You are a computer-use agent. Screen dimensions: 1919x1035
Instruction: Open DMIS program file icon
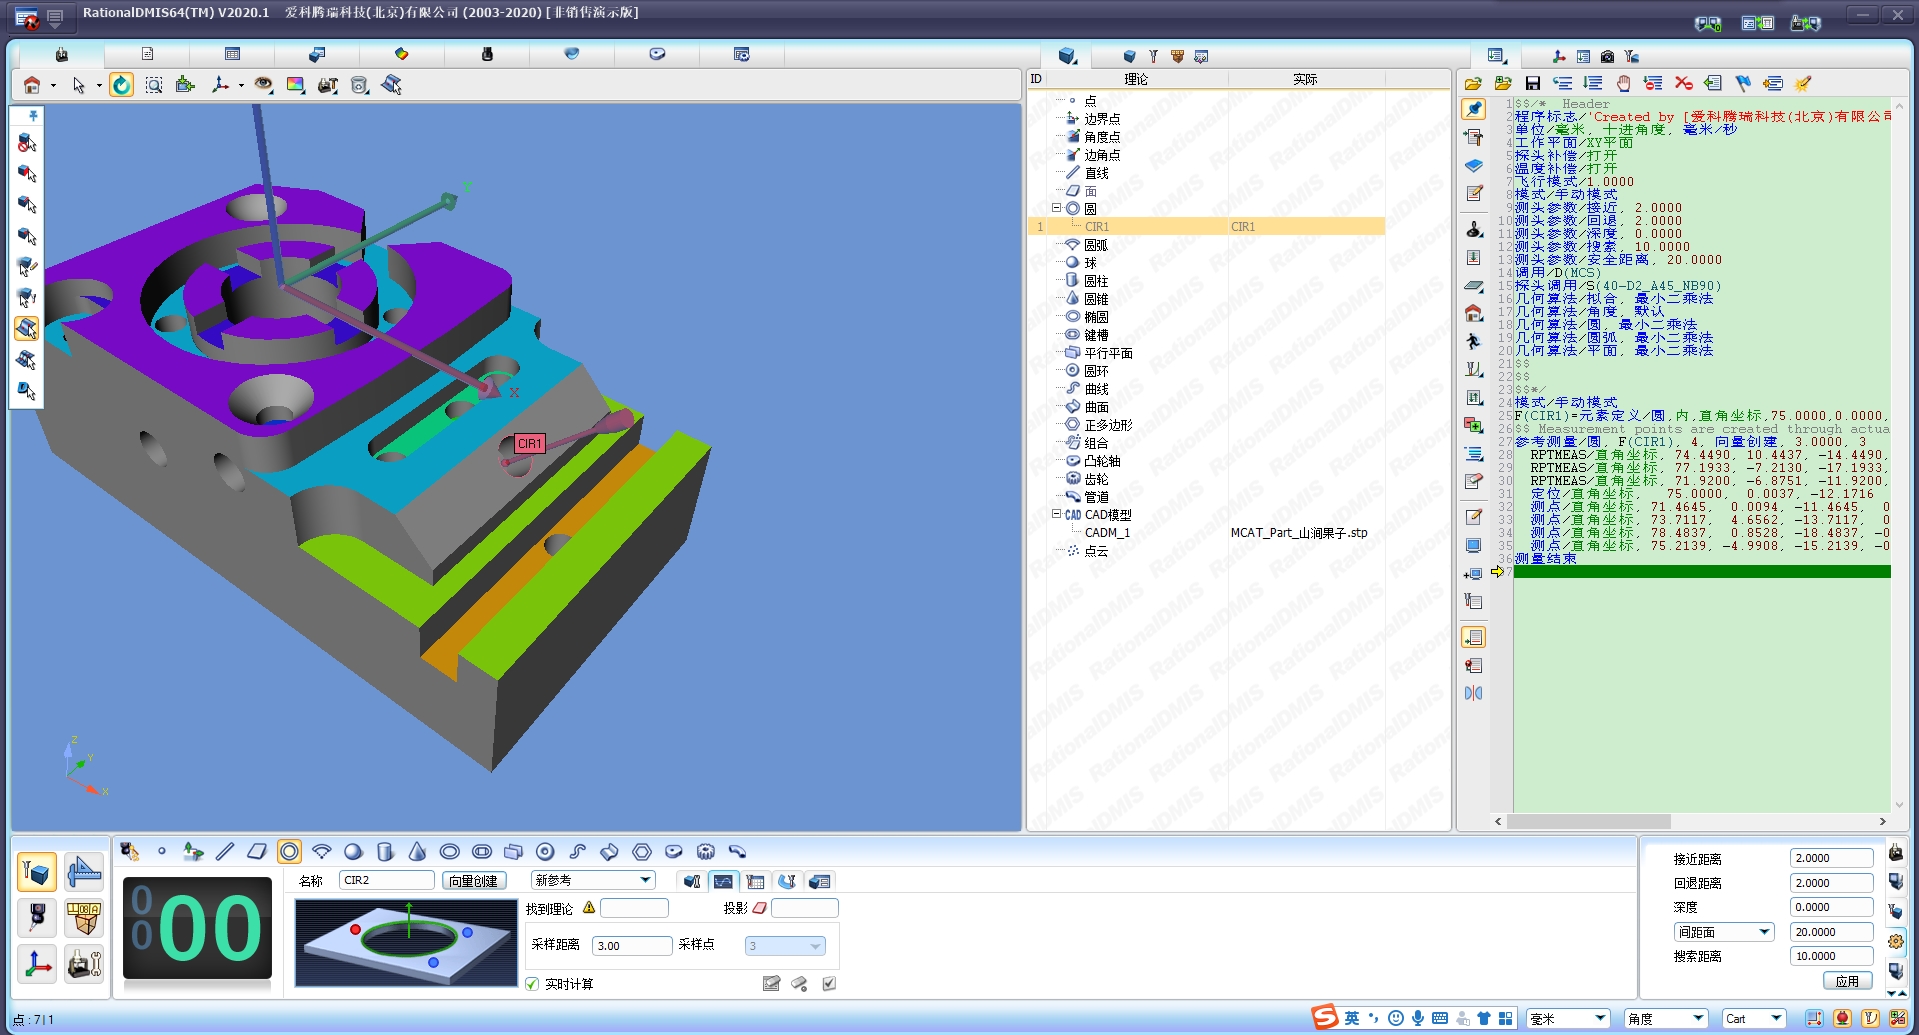1473,84
